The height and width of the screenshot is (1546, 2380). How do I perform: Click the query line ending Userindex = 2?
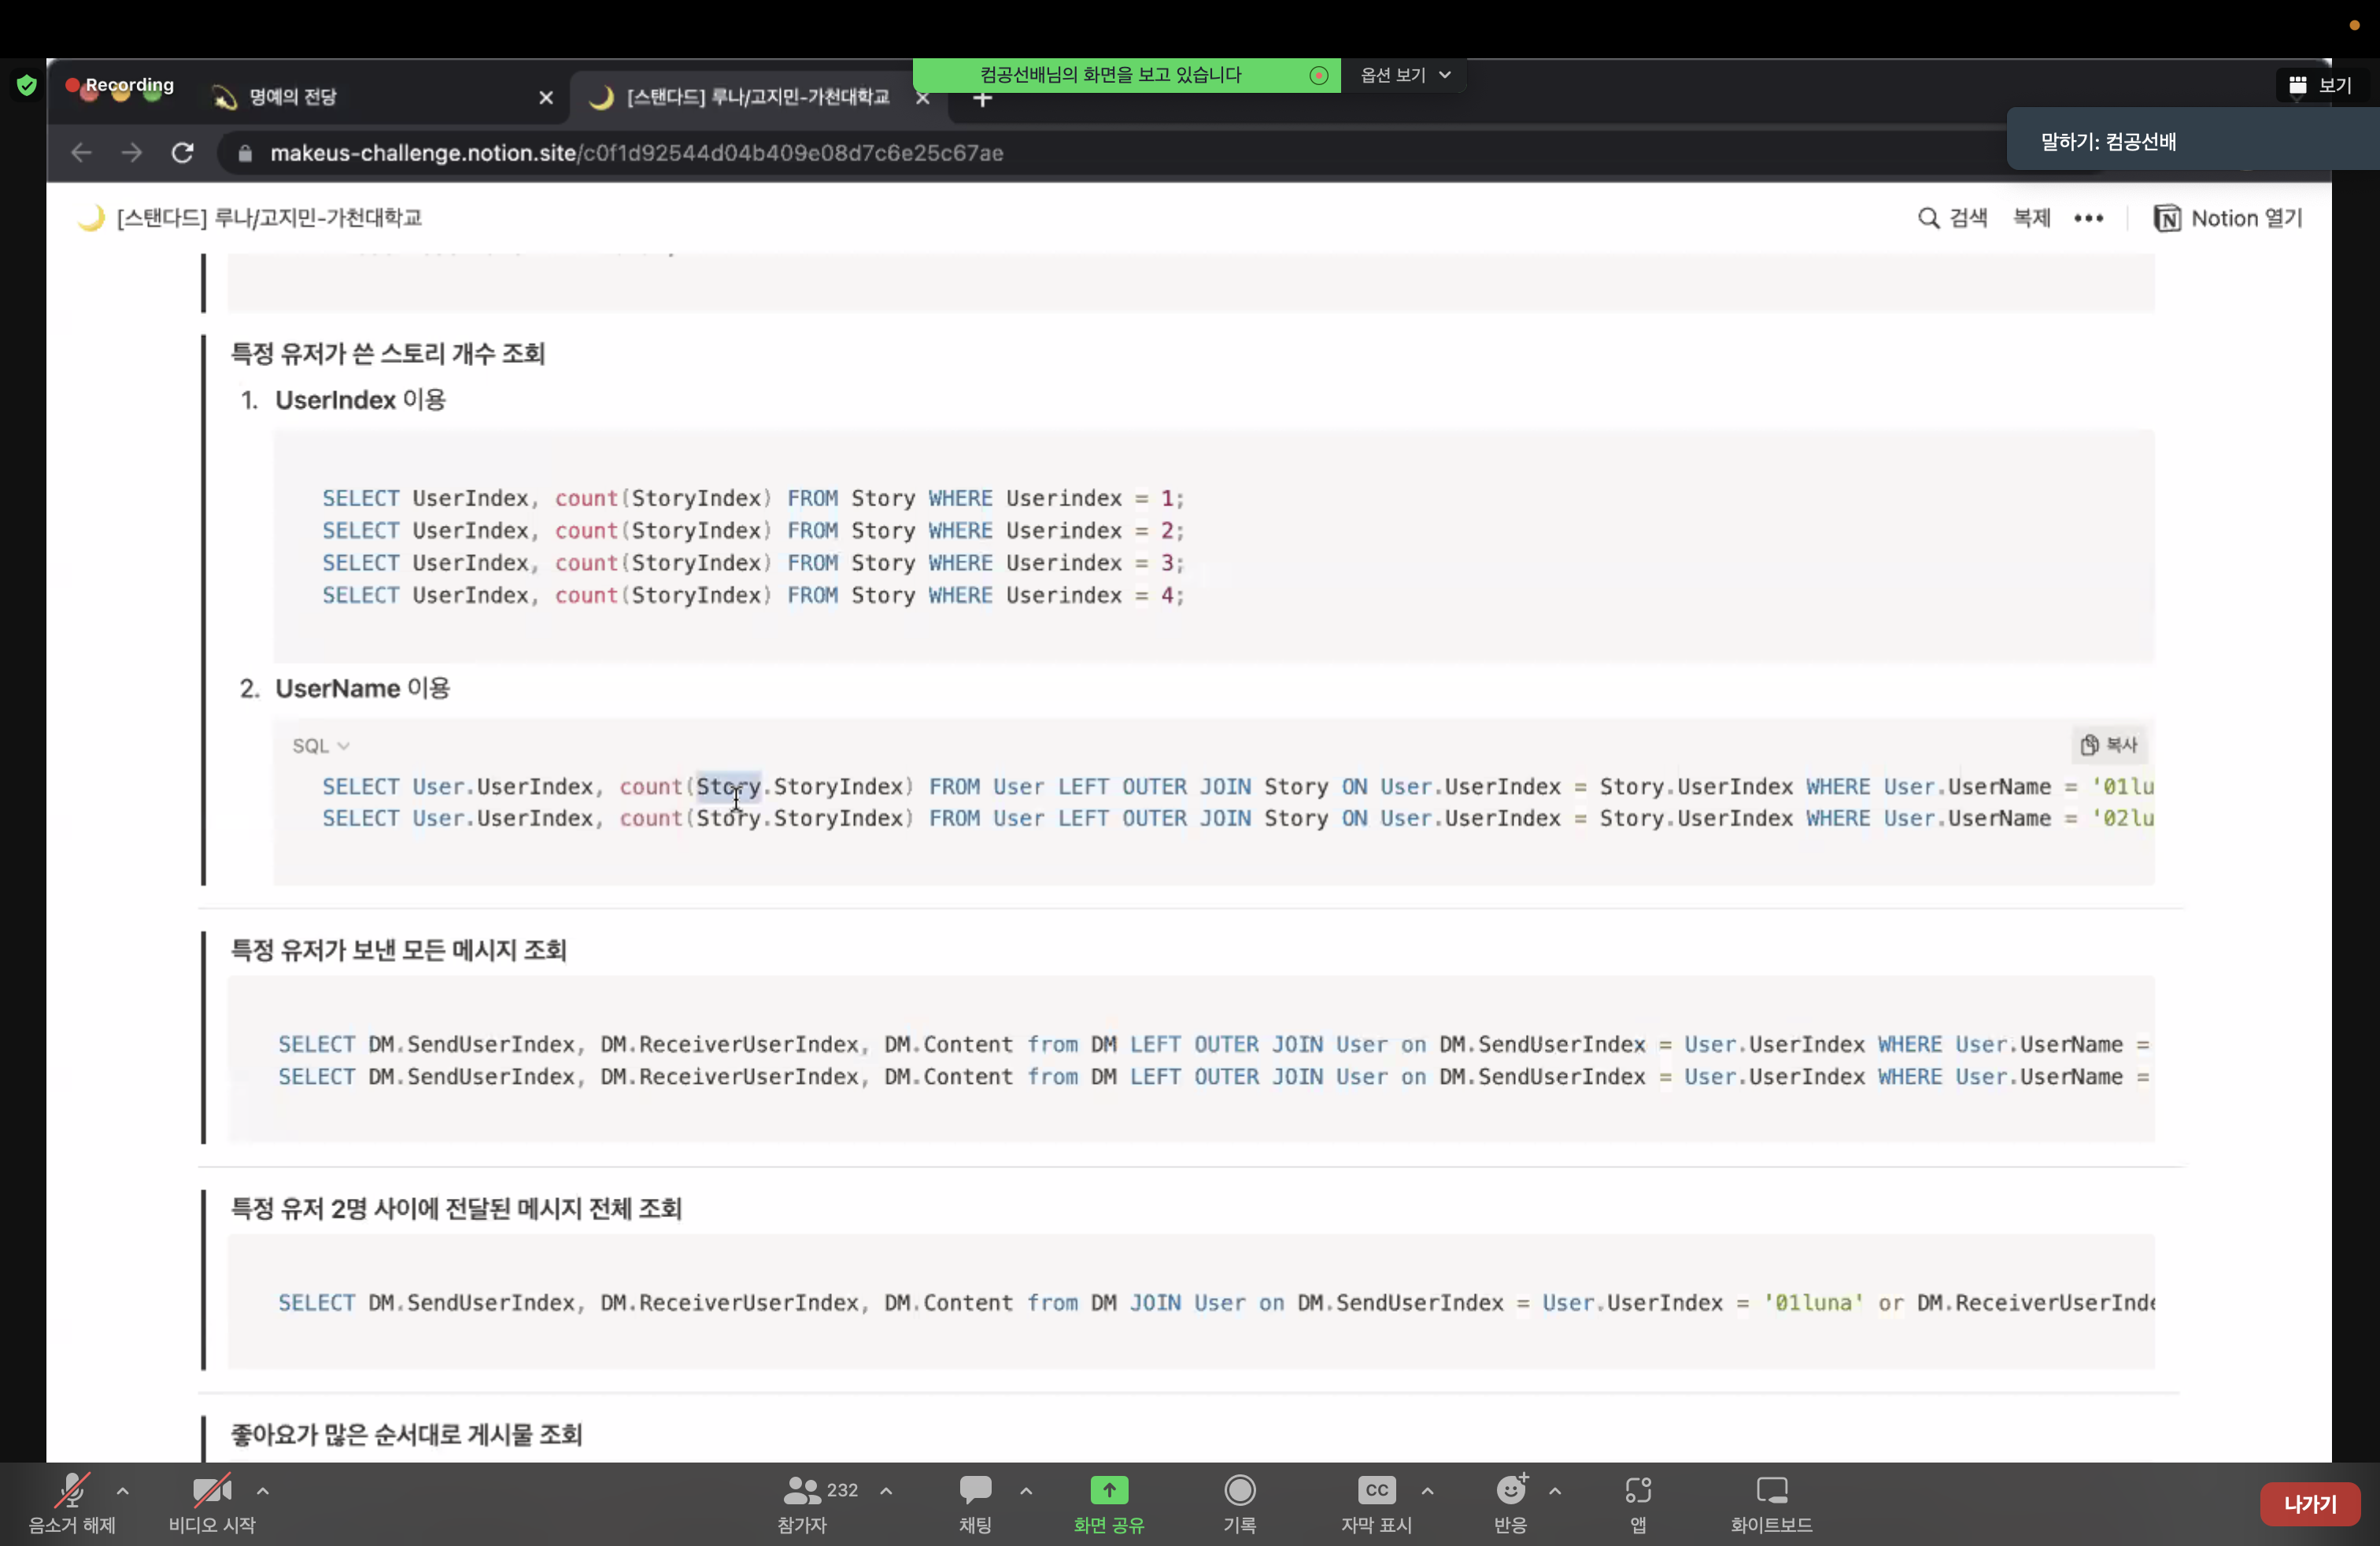(x=753, y=530)
